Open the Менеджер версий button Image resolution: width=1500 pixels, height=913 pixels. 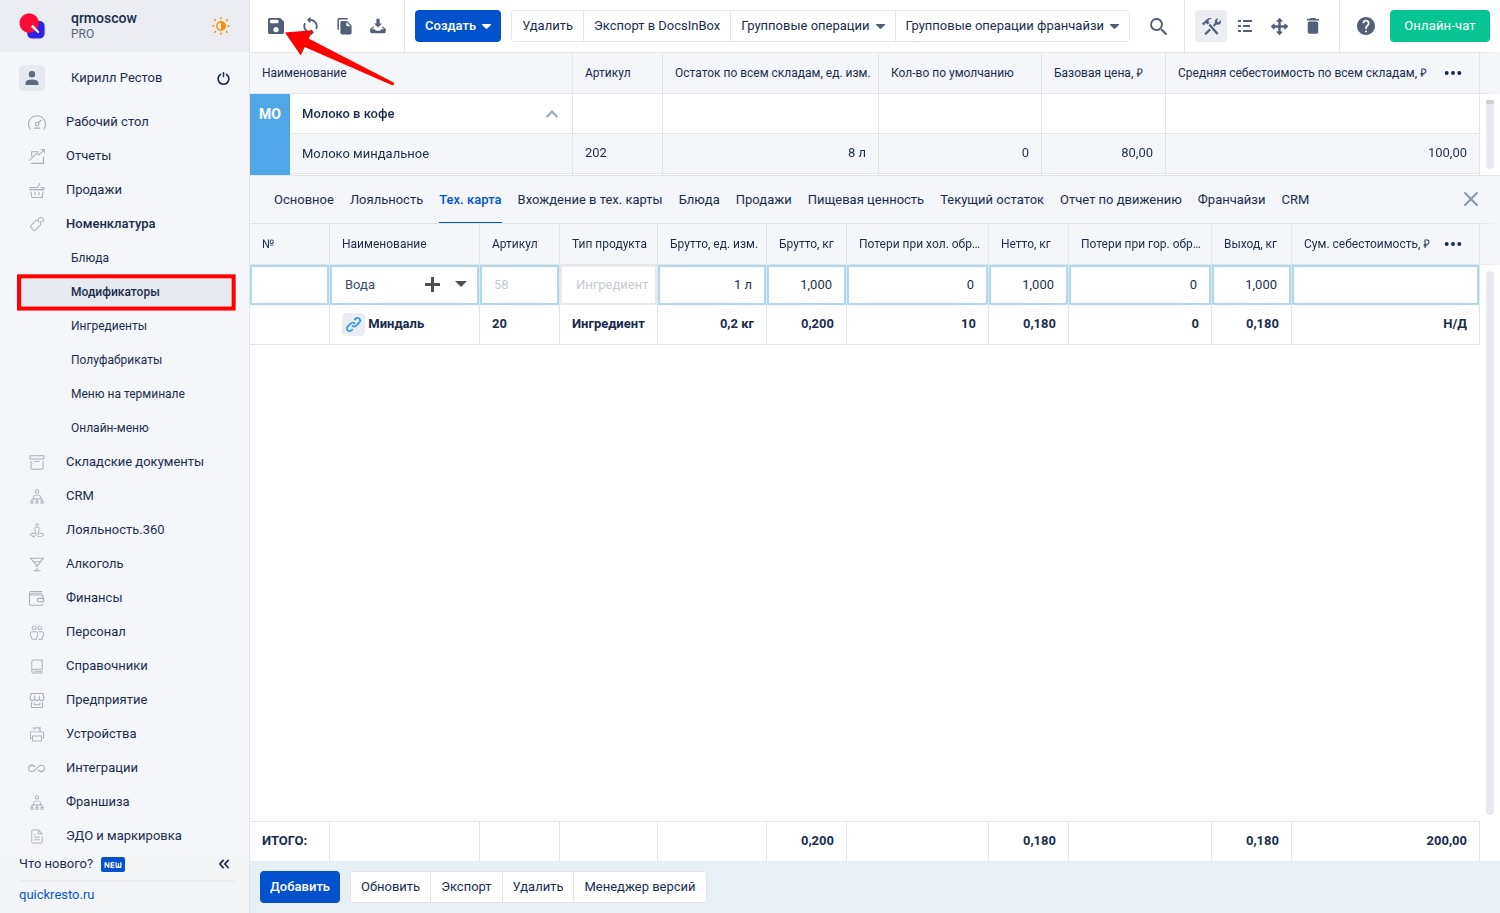pos(639,887)
